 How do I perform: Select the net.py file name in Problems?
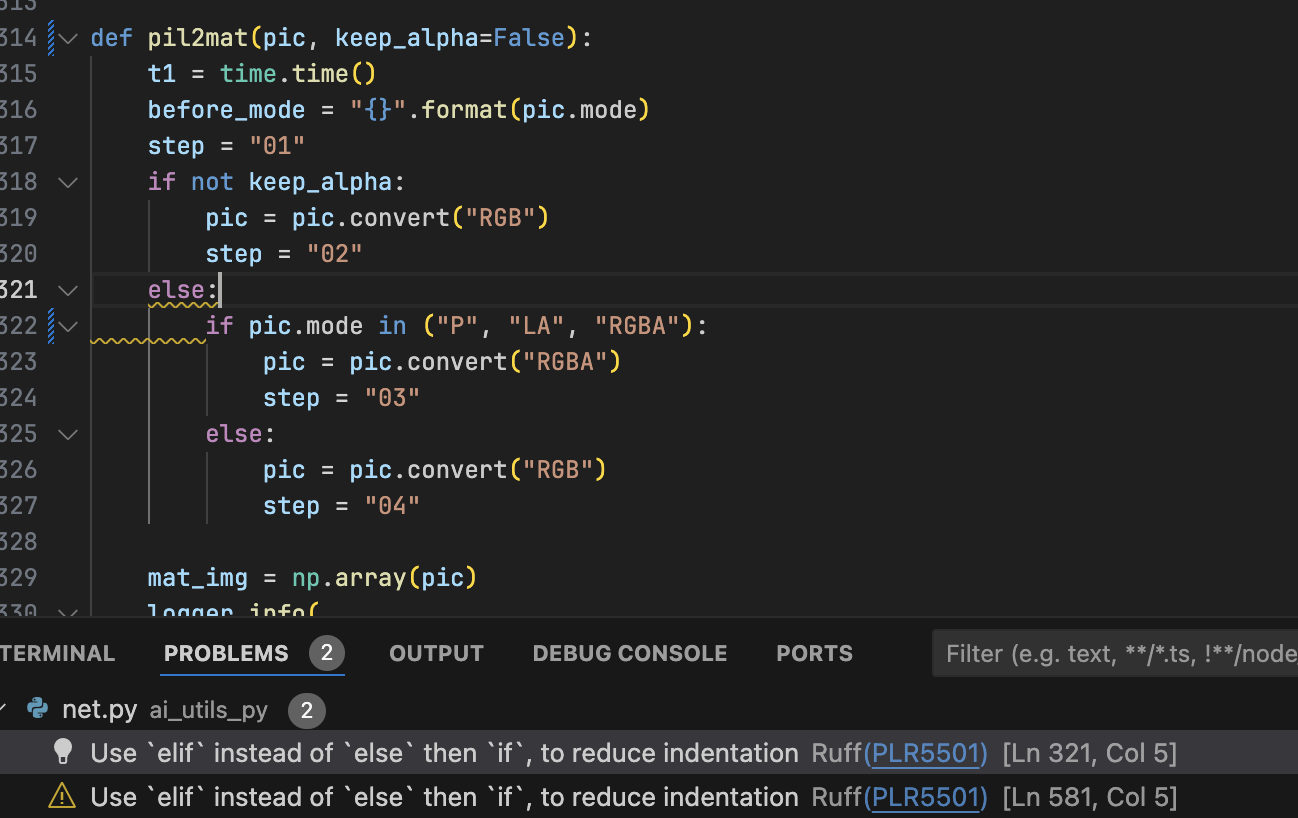(99, 710)
